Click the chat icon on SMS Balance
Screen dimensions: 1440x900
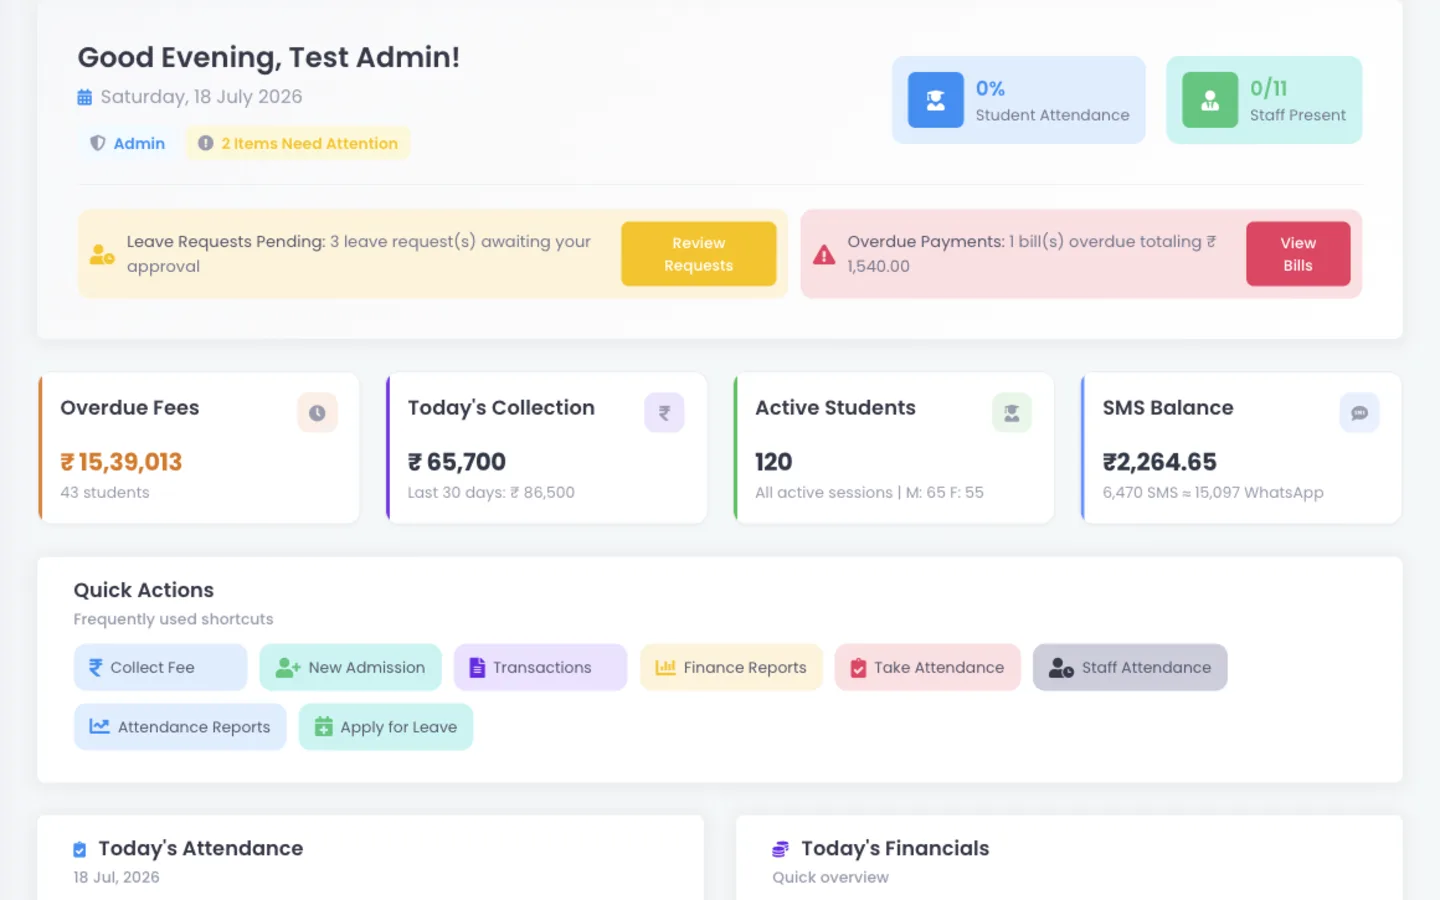click(1359, 412)
